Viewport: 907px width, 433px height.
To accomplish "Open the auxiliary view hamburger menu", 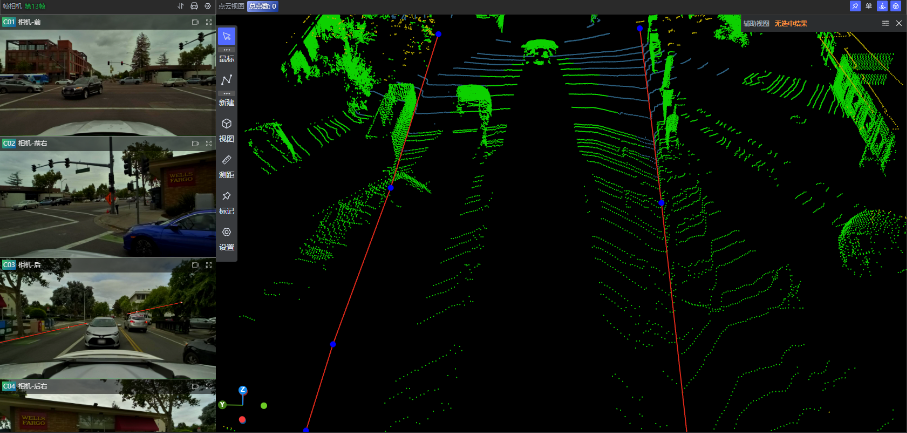I will click(x=886, y=23).
